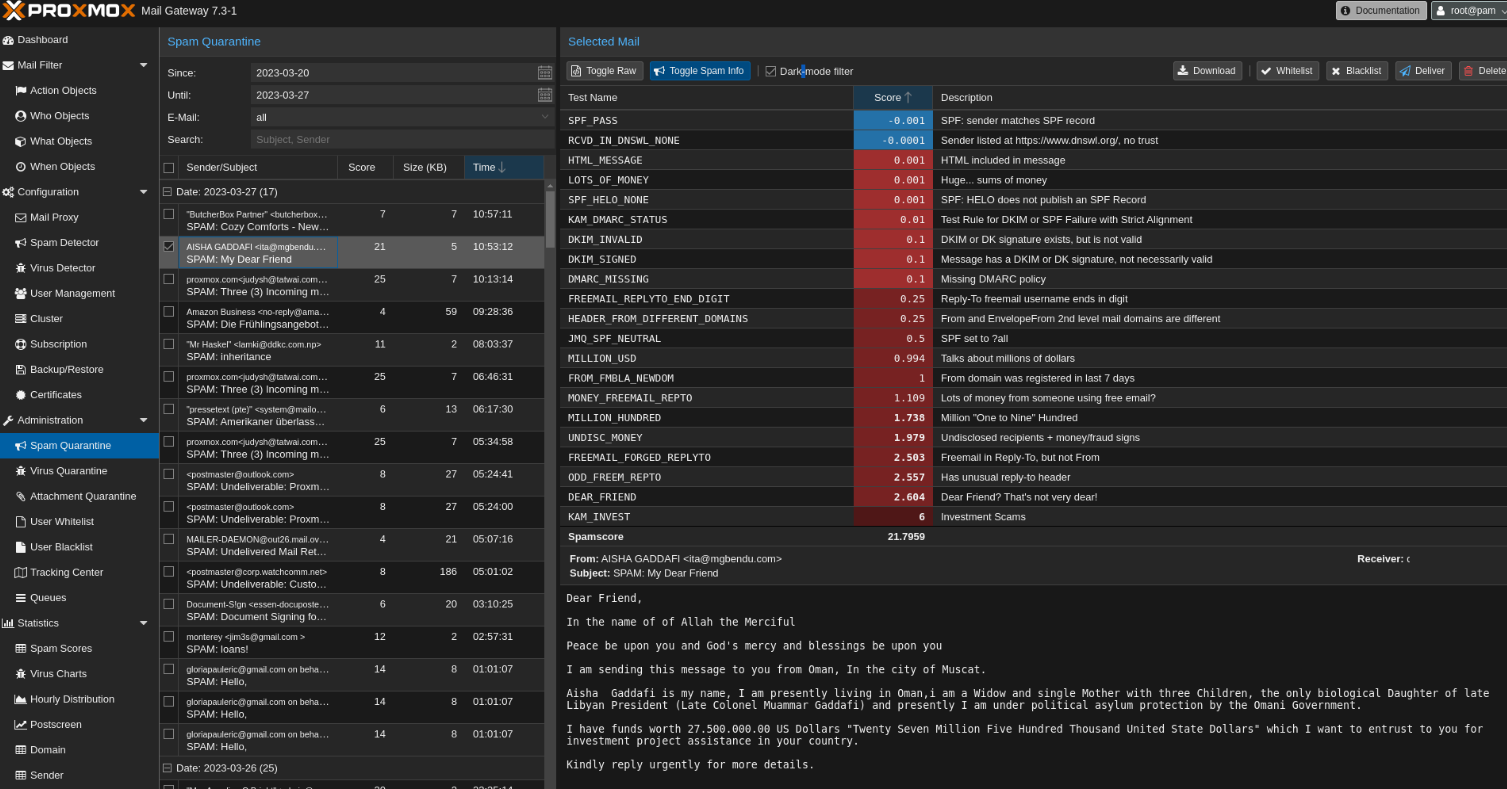Blacklist the selected mail sender

pyautogui.click(x=1356, y=71)
